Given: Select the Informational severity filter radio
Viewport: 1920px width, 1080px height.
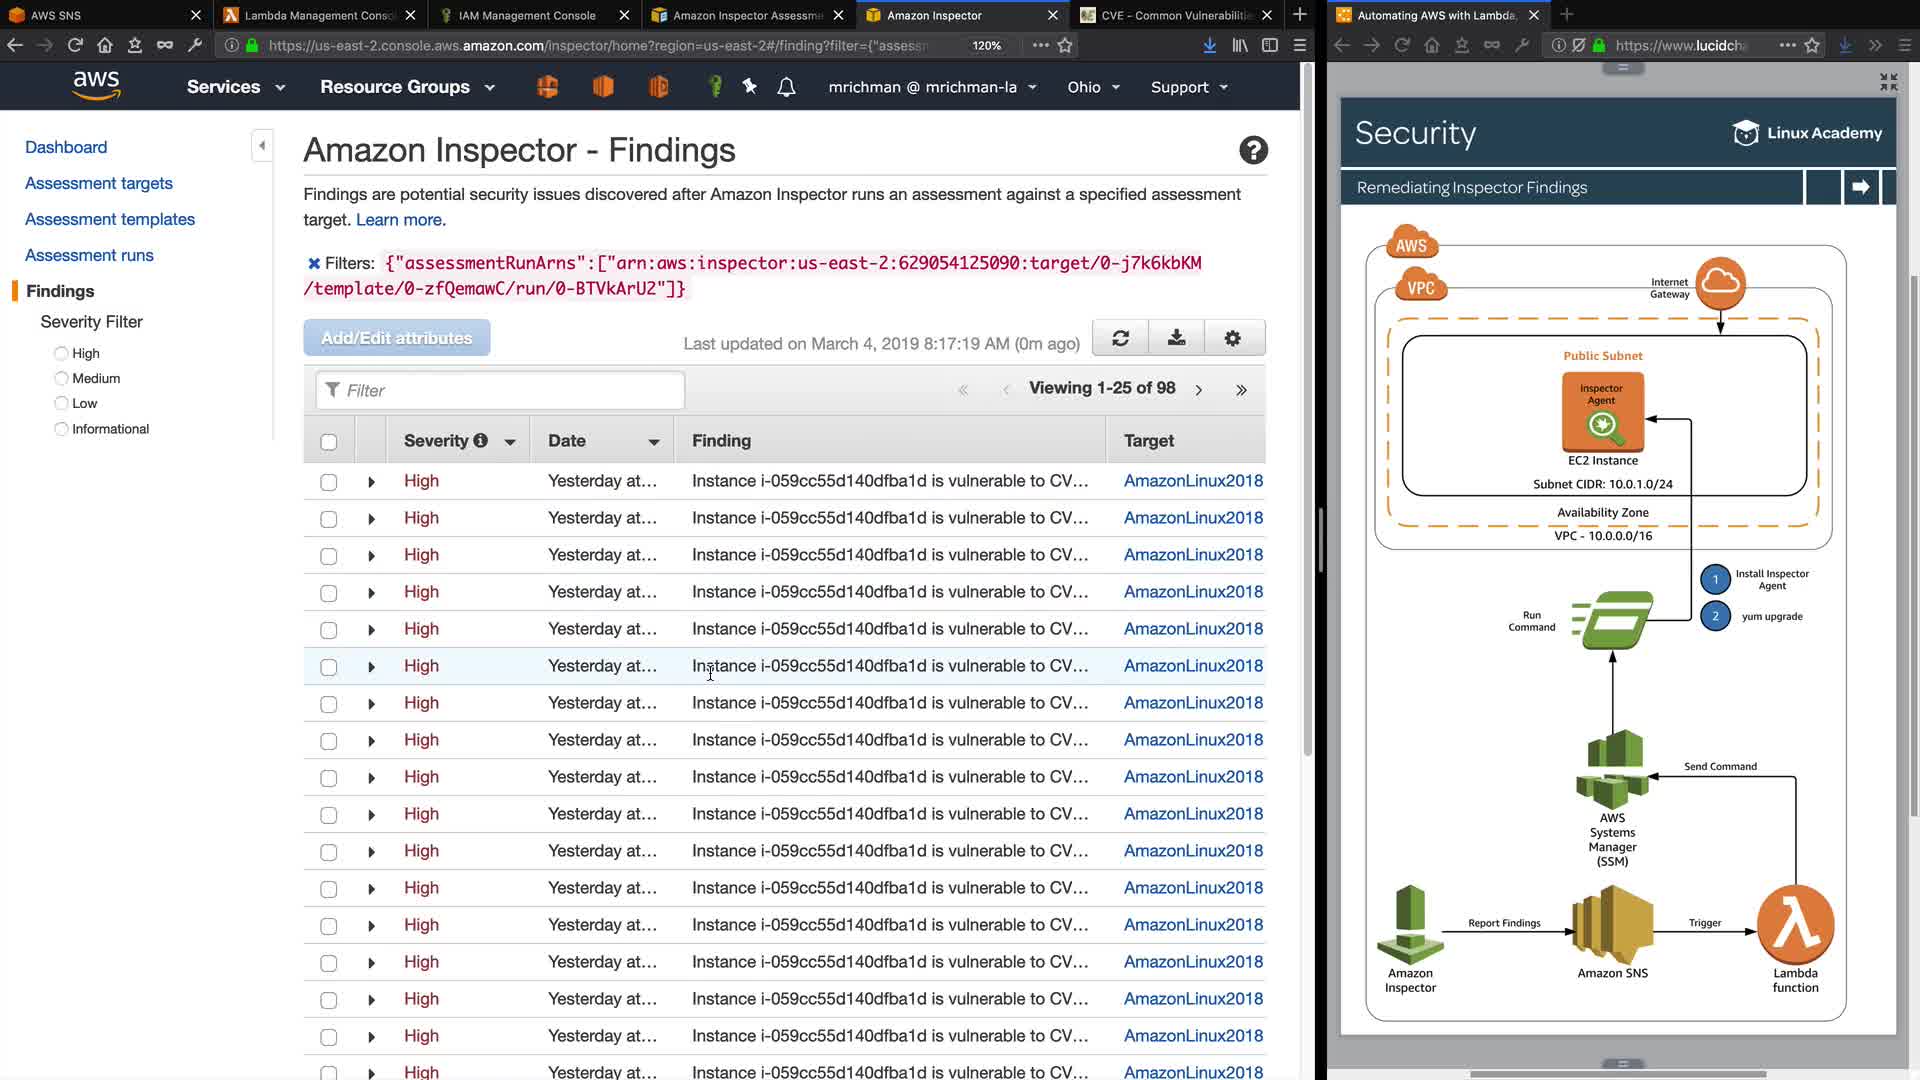Looking at the screenshot, I should (x=61, y=429).
